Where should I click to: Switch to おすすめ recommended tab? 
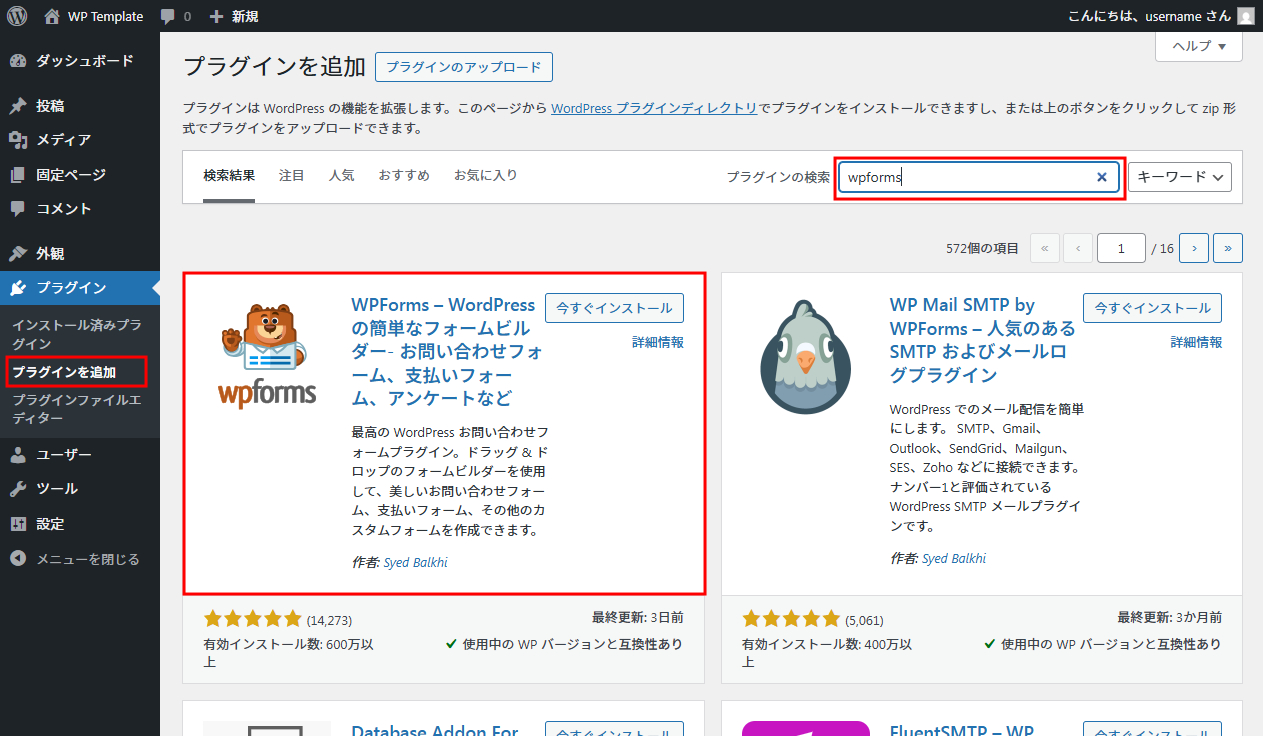[404, 176]
